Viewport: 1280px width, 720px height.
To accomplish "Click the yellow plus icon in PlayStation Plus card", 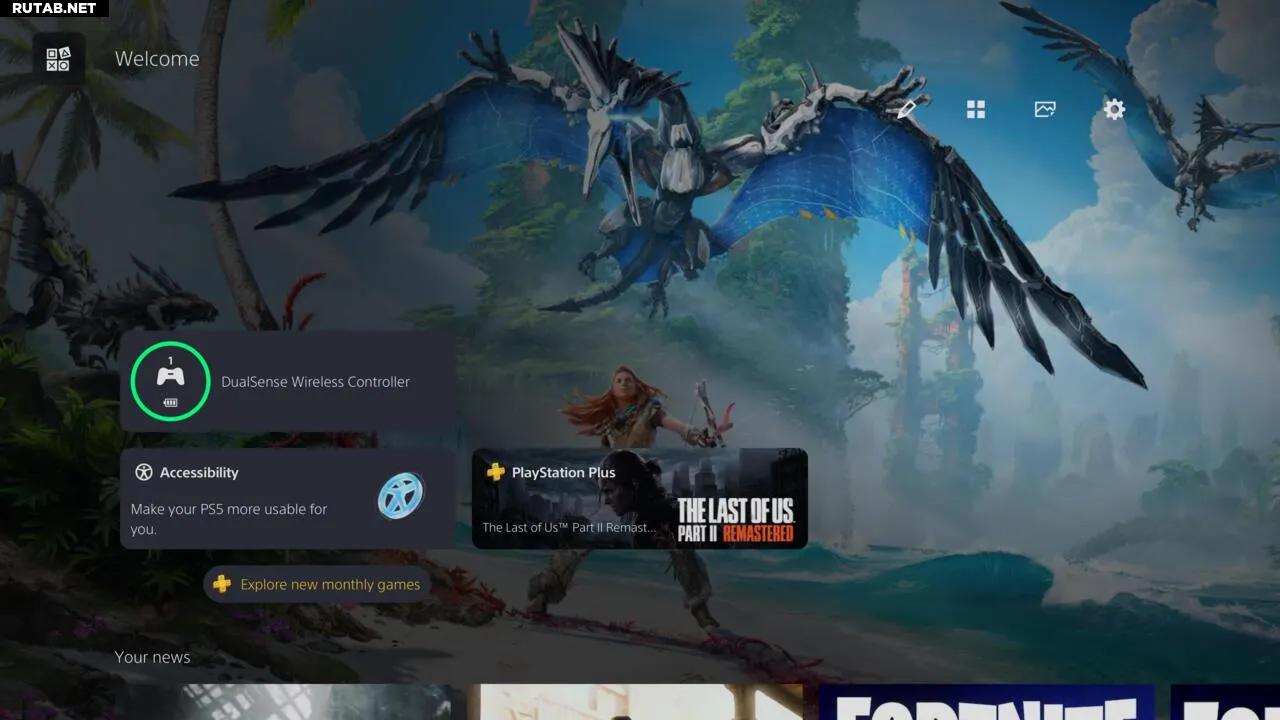I will tap(495, 472).
